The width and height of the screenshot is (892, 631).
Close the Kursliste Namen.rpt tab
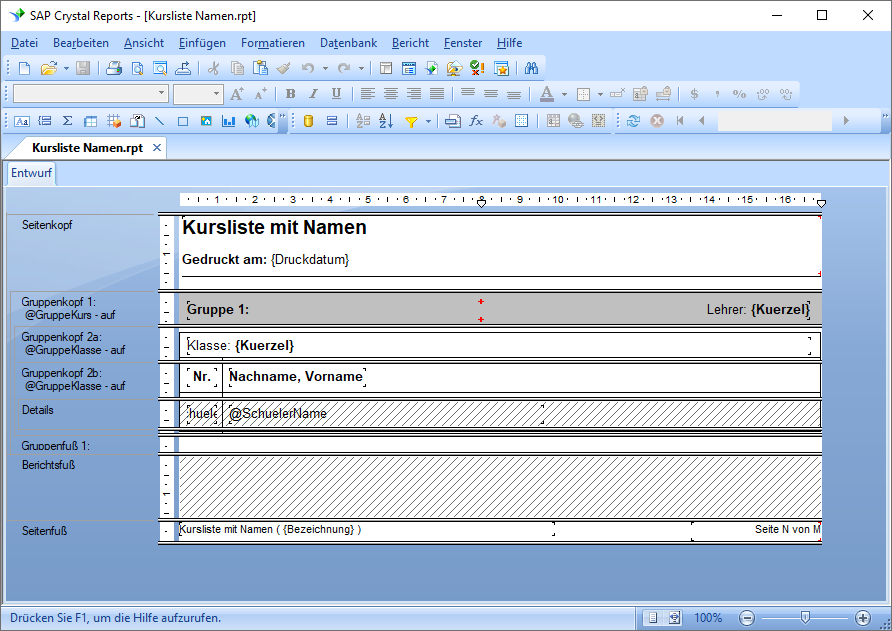pyautogui.click(x=157, y=148)
